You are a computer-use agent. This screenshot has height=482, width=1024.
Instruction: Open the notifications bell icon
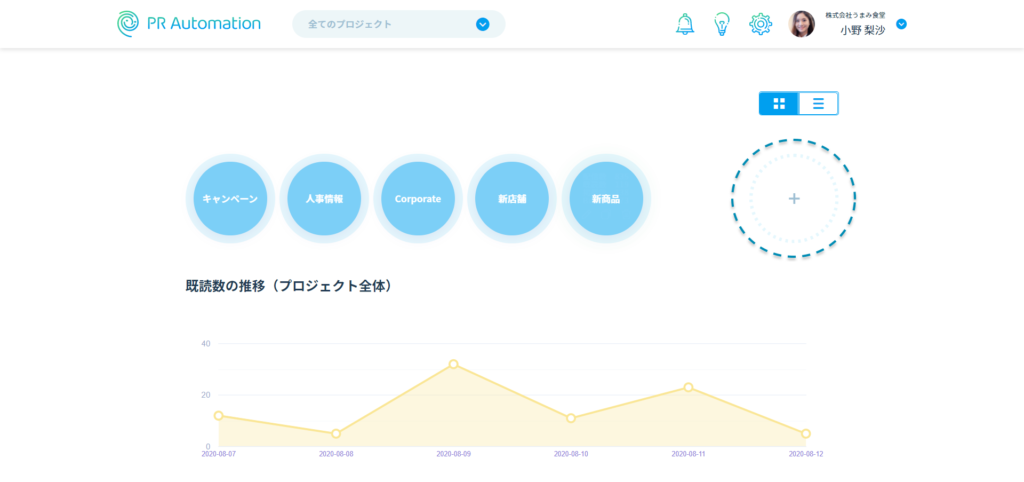(685, 24)
